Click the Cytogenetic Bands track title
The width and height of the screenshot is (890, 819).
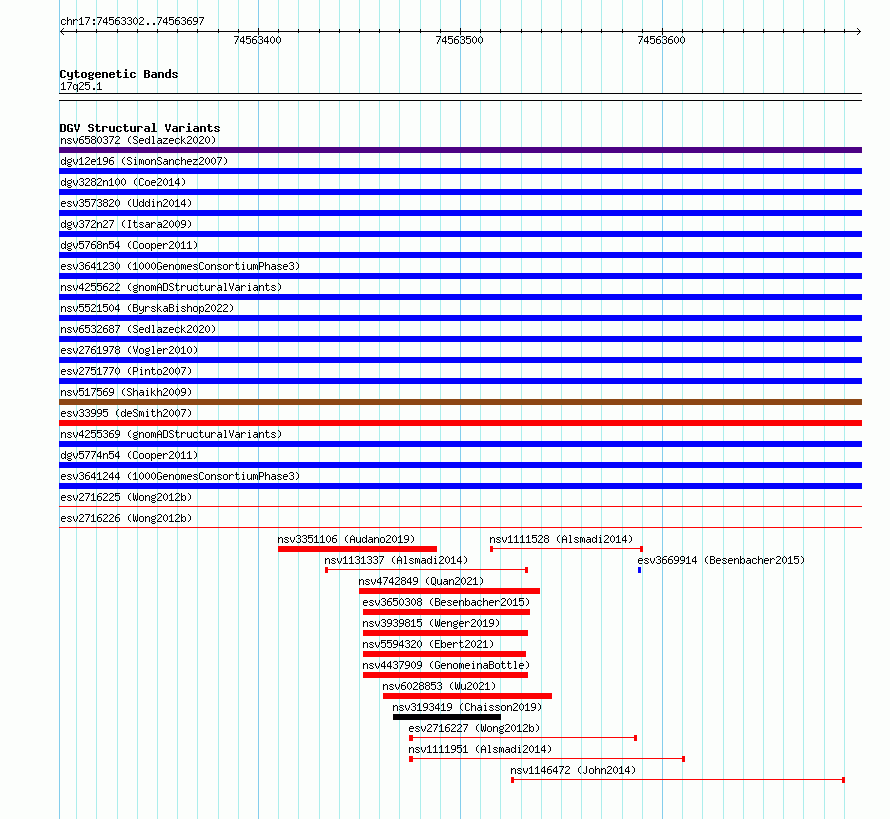[x=119, y=74]
